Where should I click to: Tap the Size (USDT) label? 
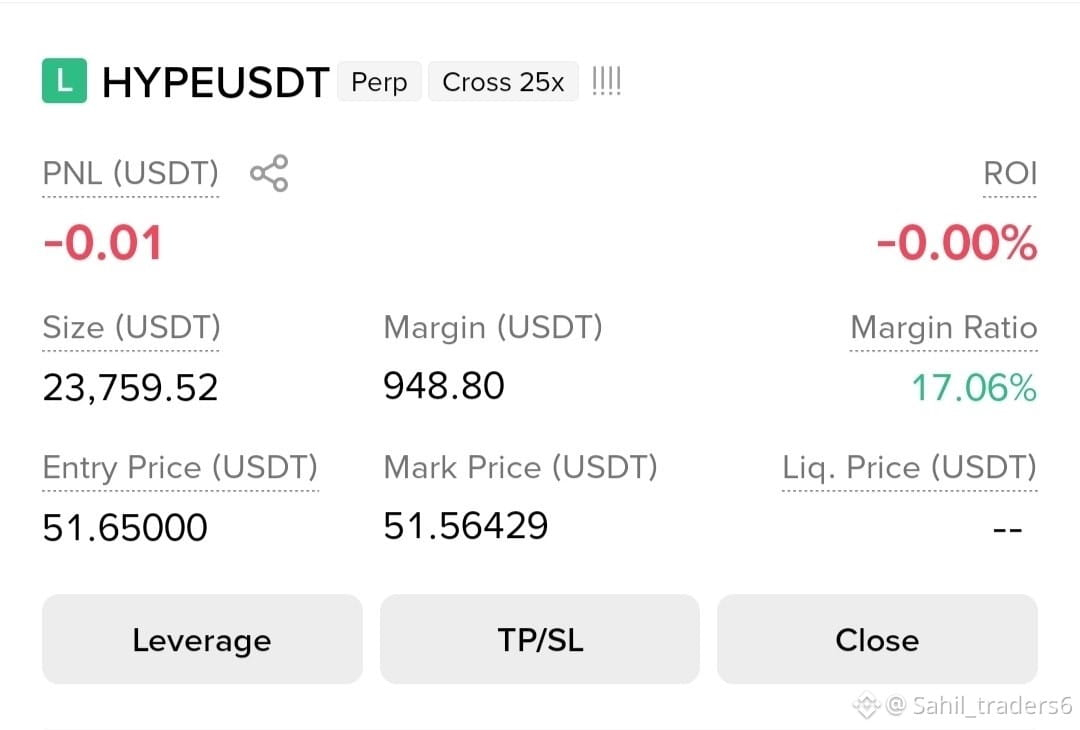point(131,327)
